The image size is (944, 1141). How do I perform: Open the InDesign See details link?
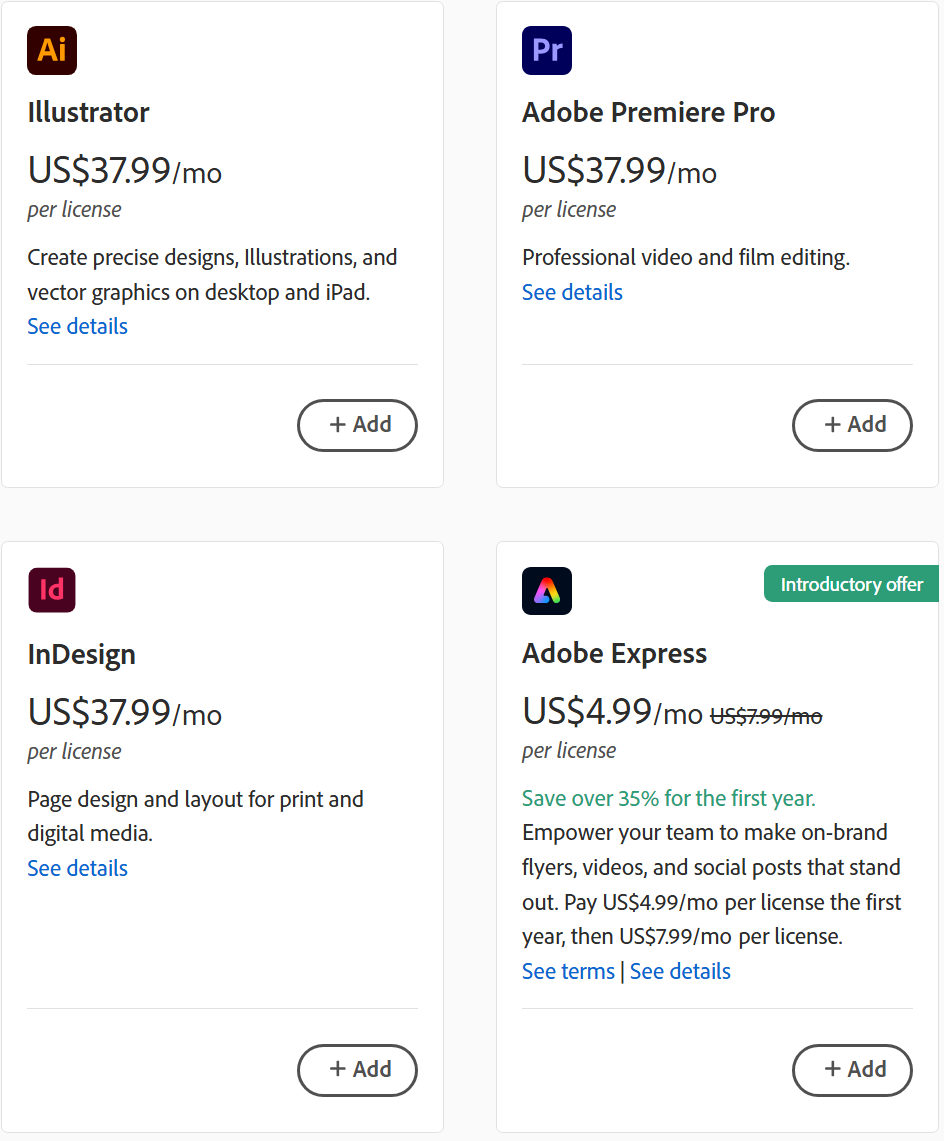coord(78,868)
